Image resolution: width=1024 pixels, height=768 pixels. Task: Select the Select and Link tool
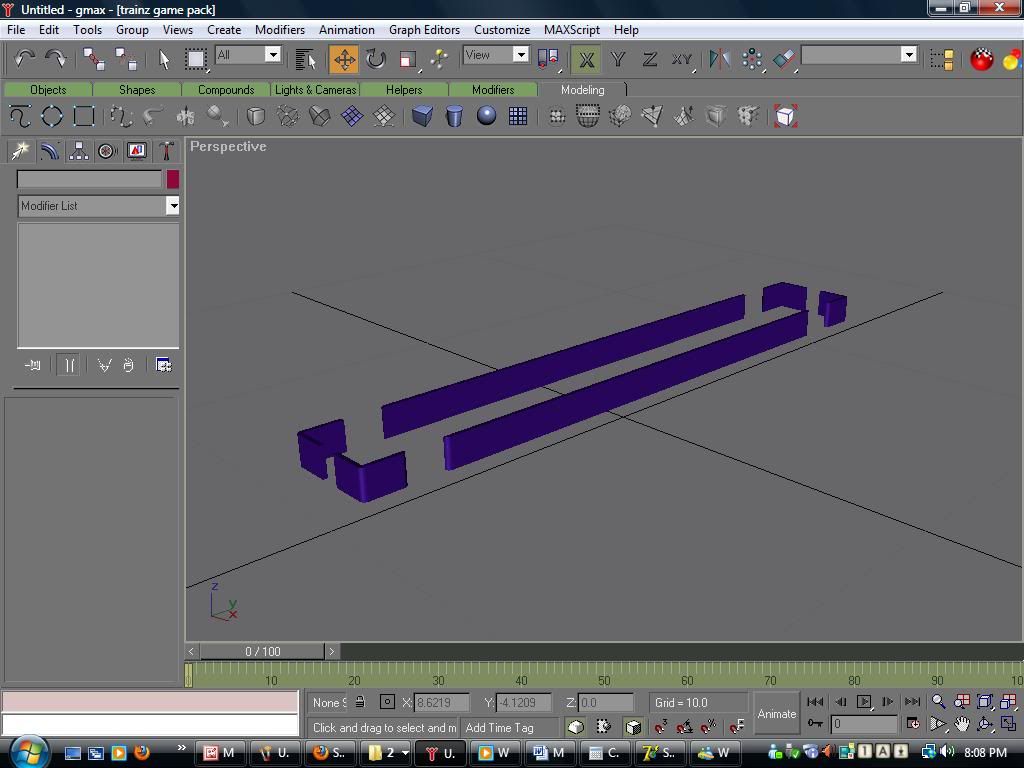[94, 59]
